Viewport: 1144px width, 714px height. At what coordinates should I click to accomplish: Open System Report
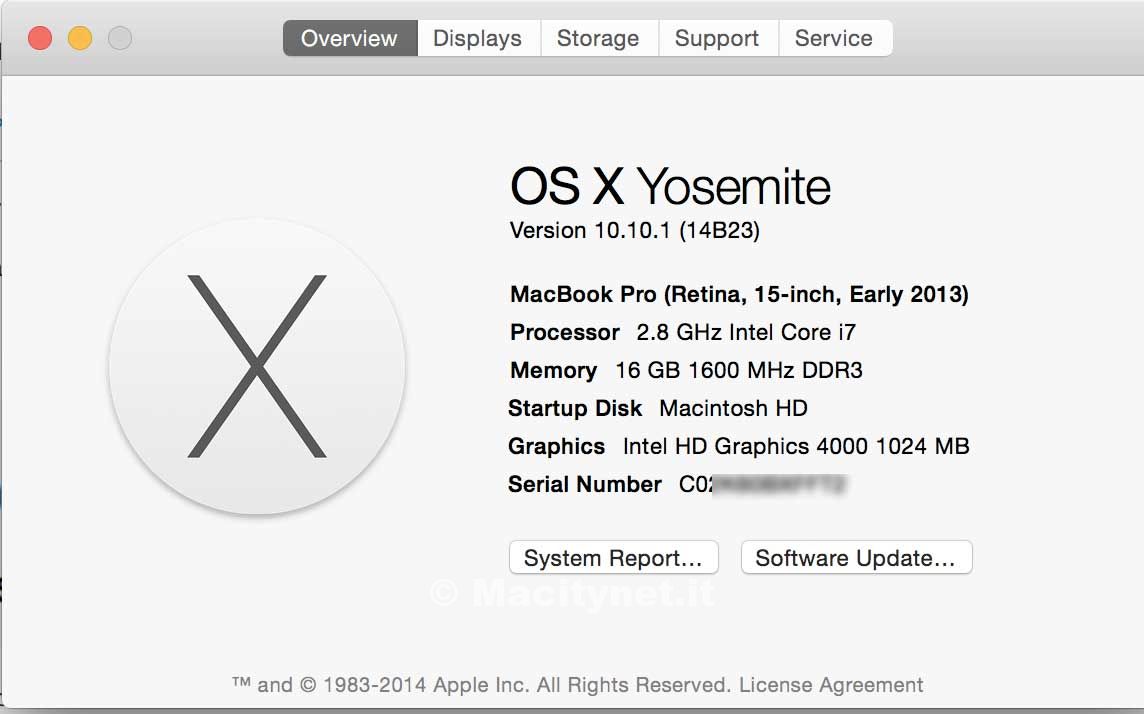pyautogui.click(x=613, y=558)
